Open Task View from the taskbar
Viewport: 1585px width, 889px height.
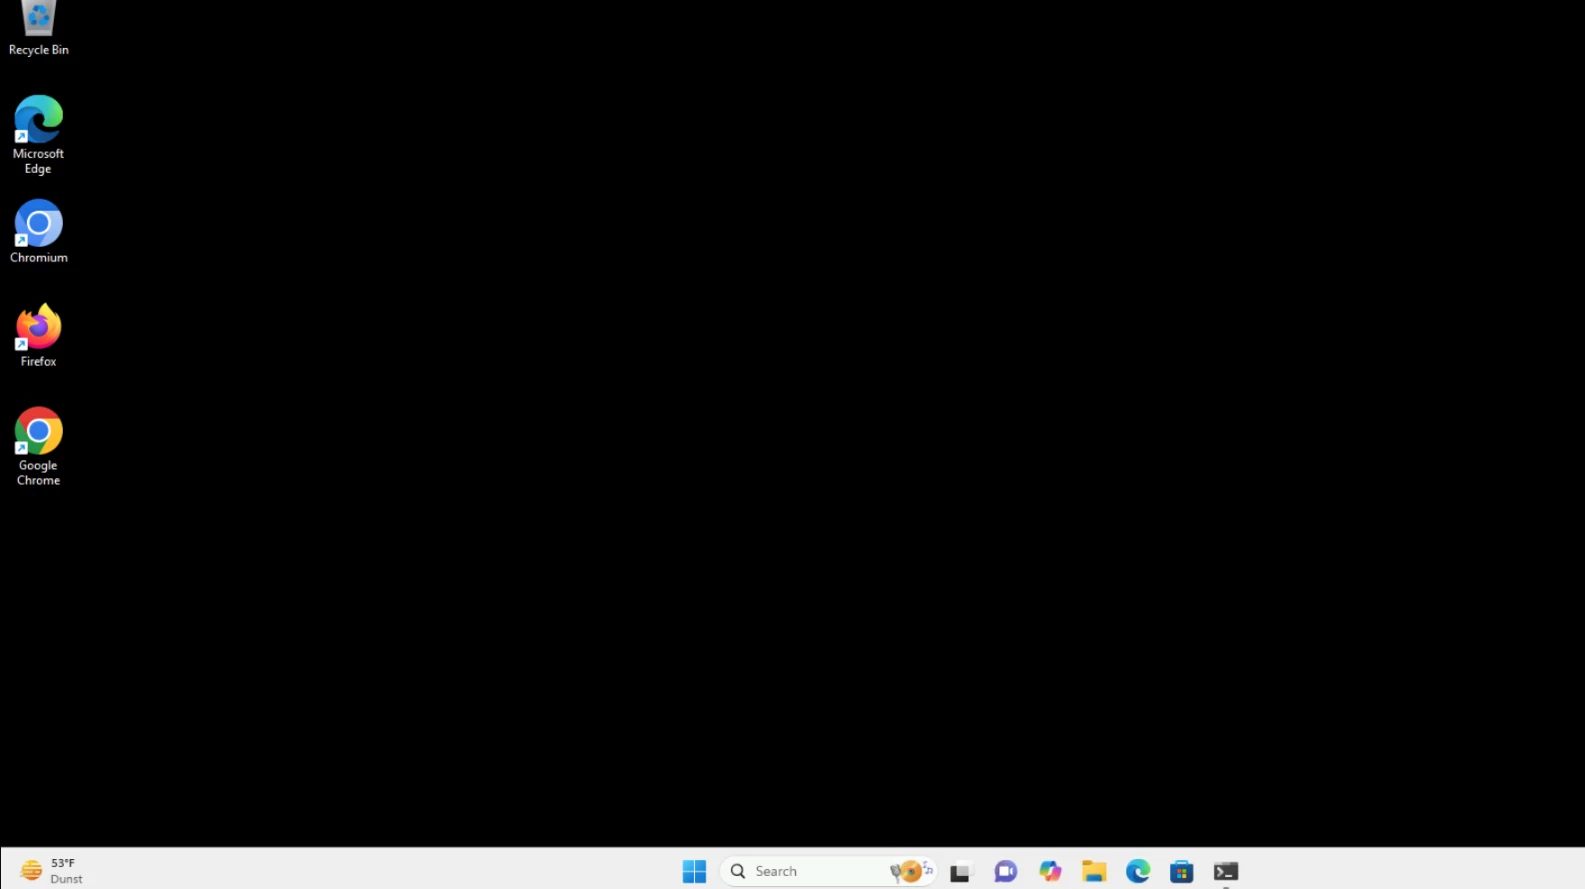point(960,871)
